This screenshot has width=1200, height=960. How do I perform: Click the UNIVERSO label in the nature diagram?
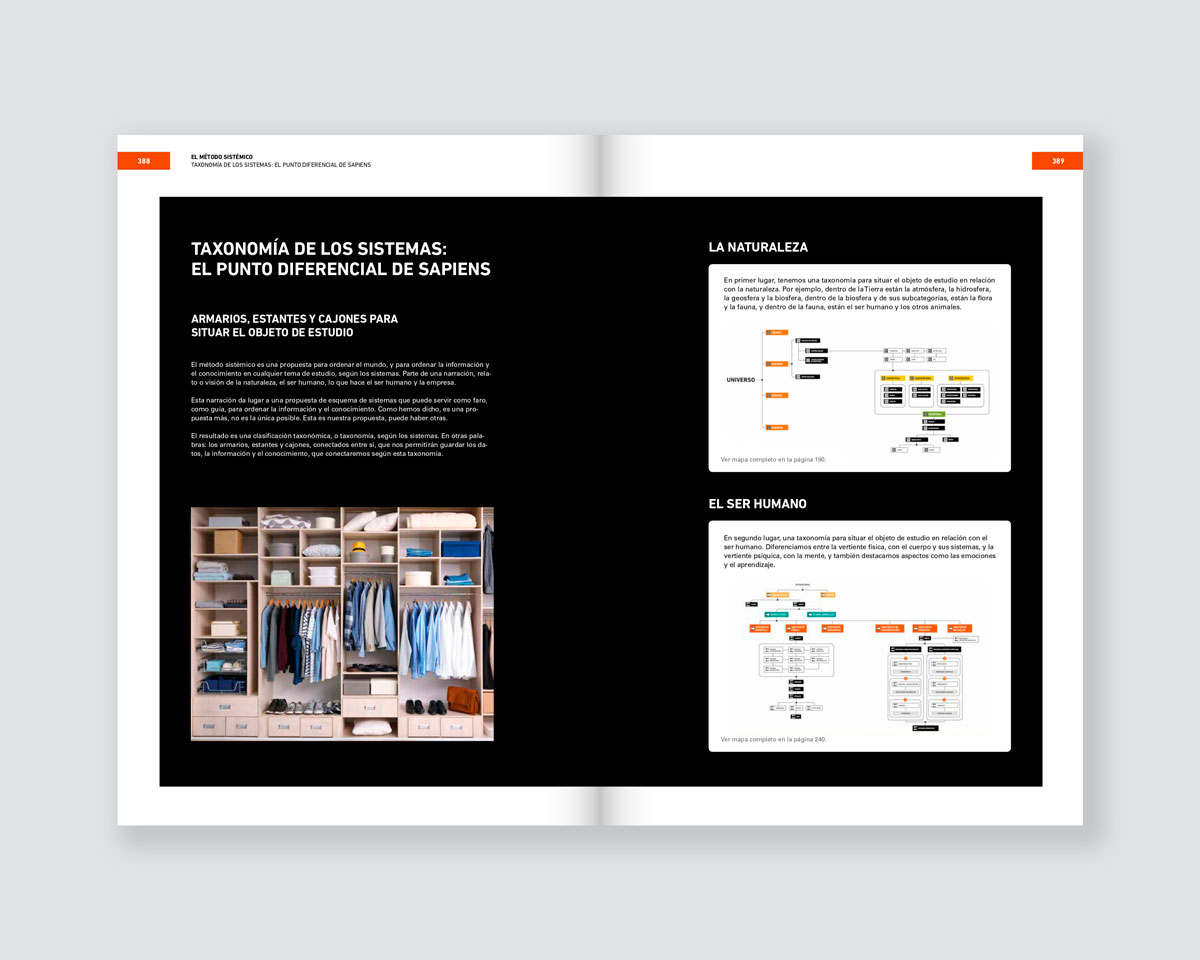(x=740, y=380)
